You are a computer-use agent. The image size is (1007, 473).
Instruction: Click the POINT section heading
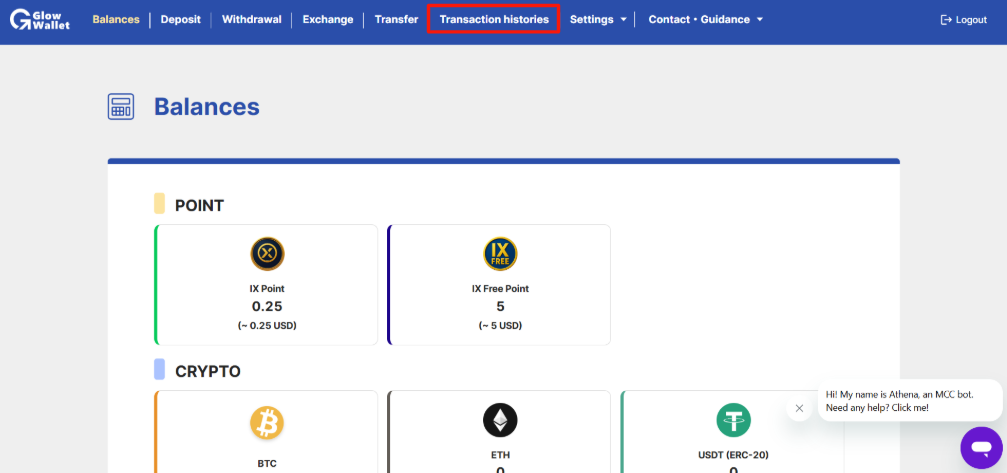[x=199, y=205]
